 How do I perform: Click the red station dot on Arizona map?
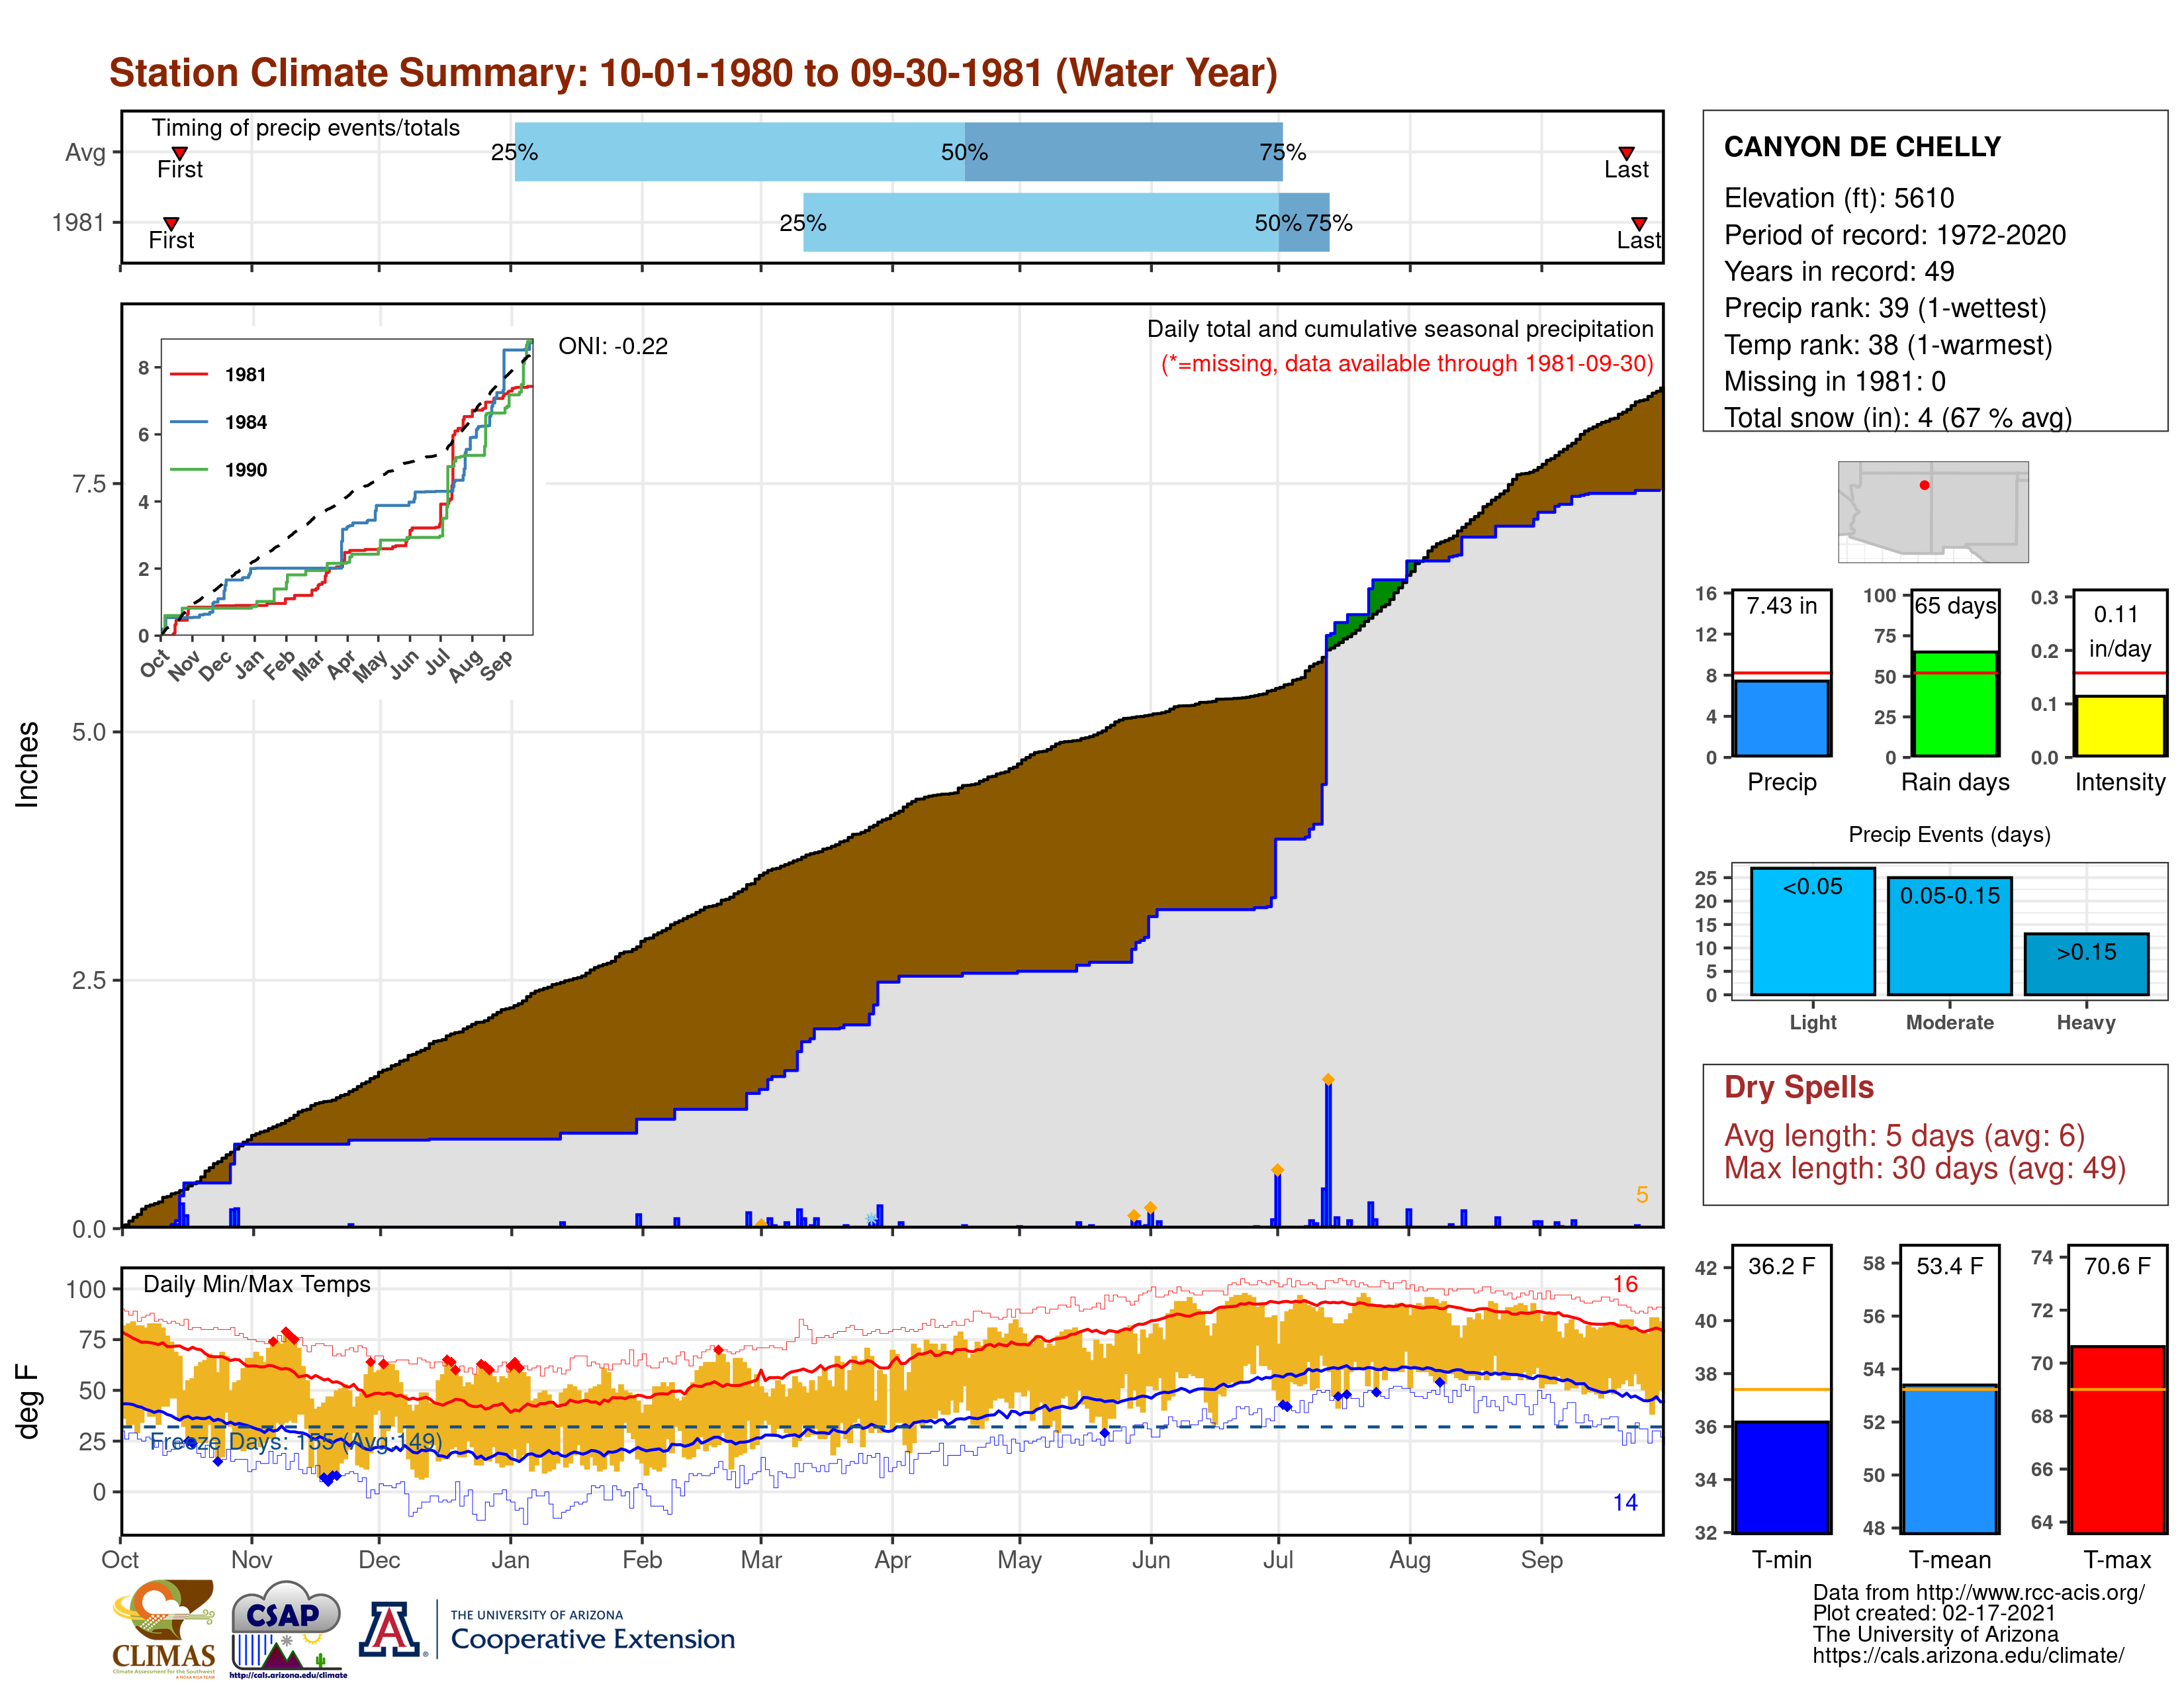1924,485
